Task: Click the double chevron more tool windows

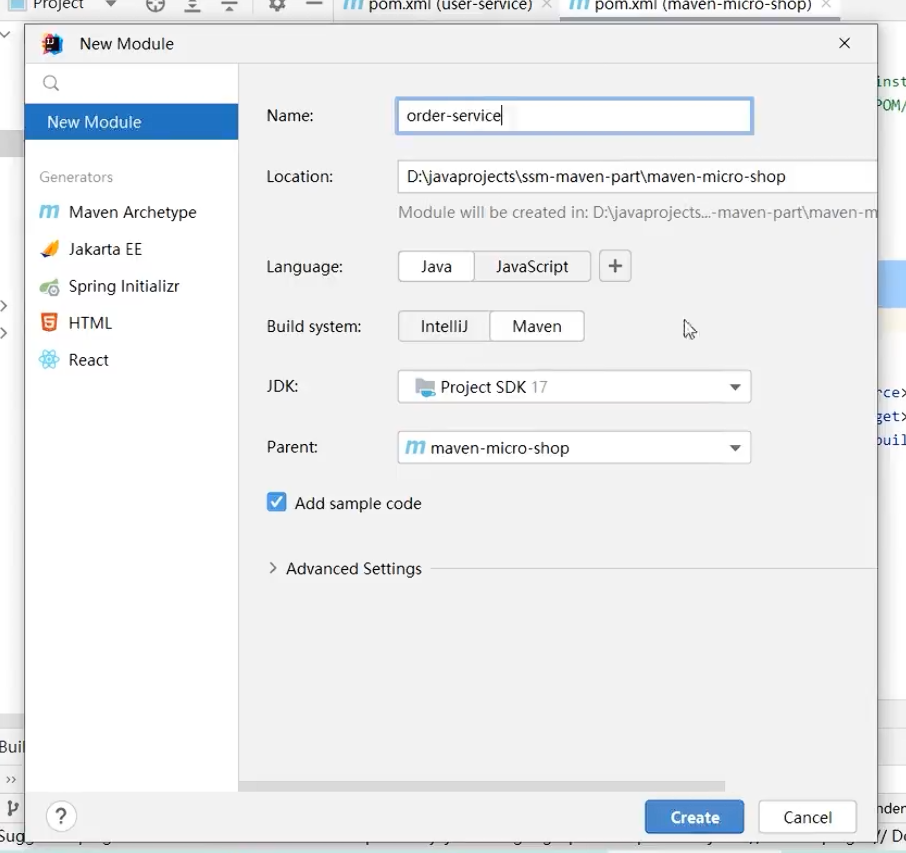Action: (11, 780)
